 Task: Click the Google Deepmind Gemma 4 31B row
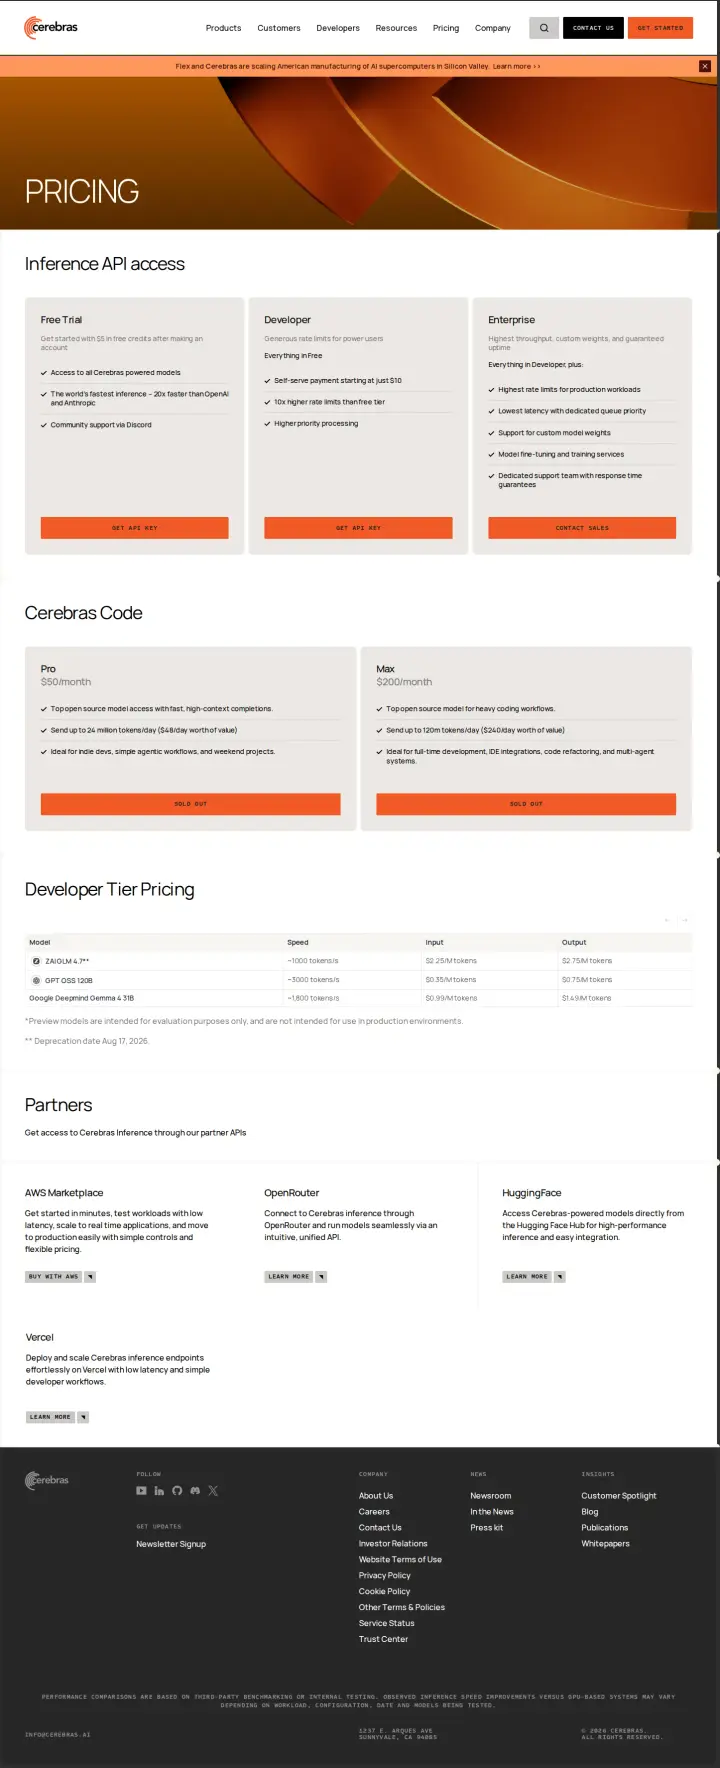[358, 998]
